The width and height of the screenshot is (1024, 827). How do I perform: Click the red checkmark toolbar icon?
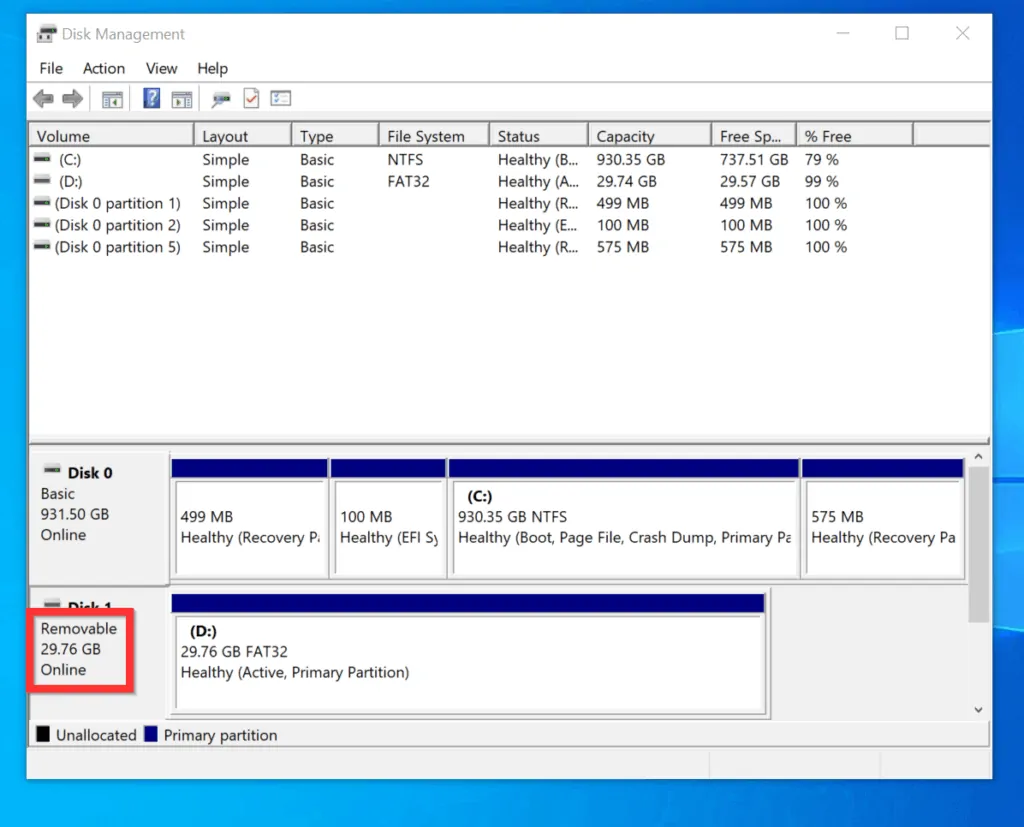point(251,98)
